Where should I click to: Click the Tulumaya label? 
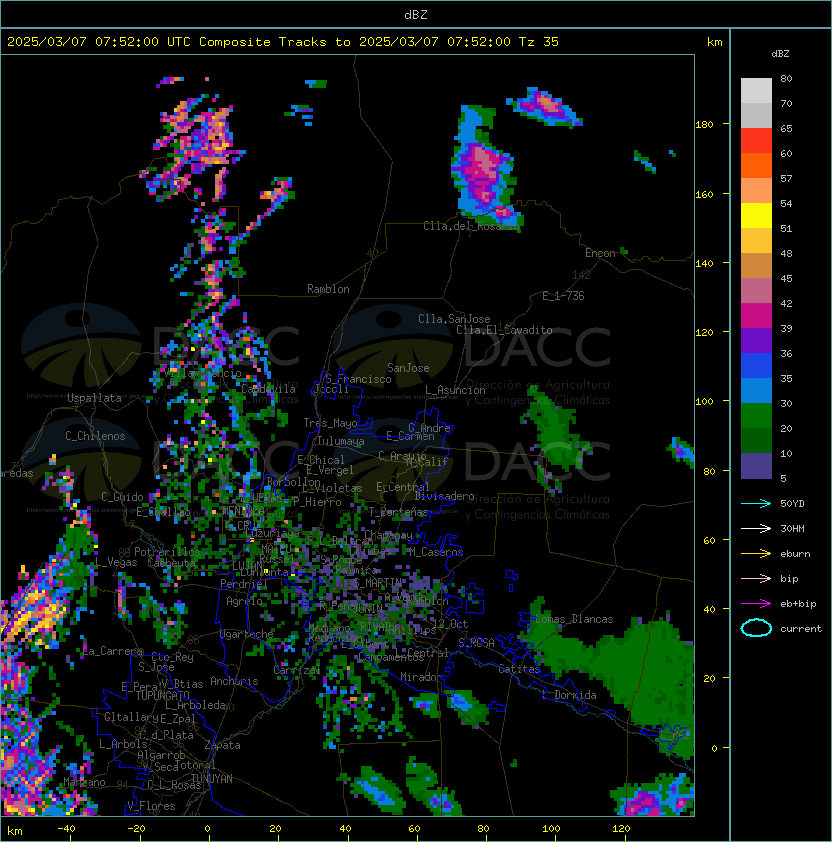(x=341, y=441)
